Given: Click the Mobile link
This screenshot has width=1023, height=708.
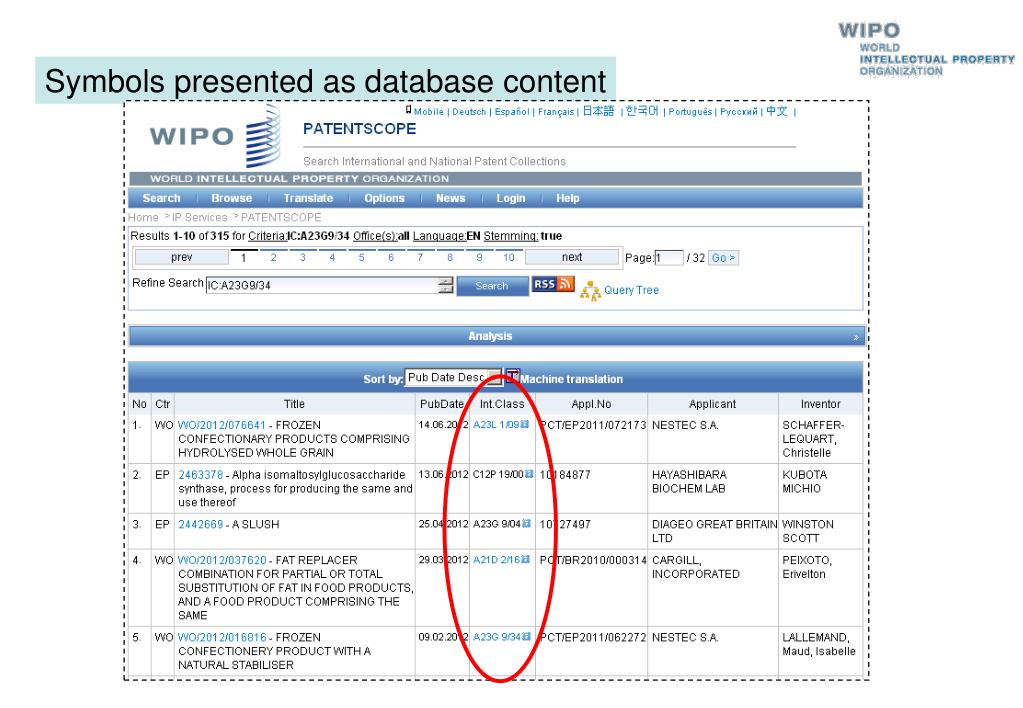Looking at the screenshot, I should pyautogui.click(x=429, y=112).
